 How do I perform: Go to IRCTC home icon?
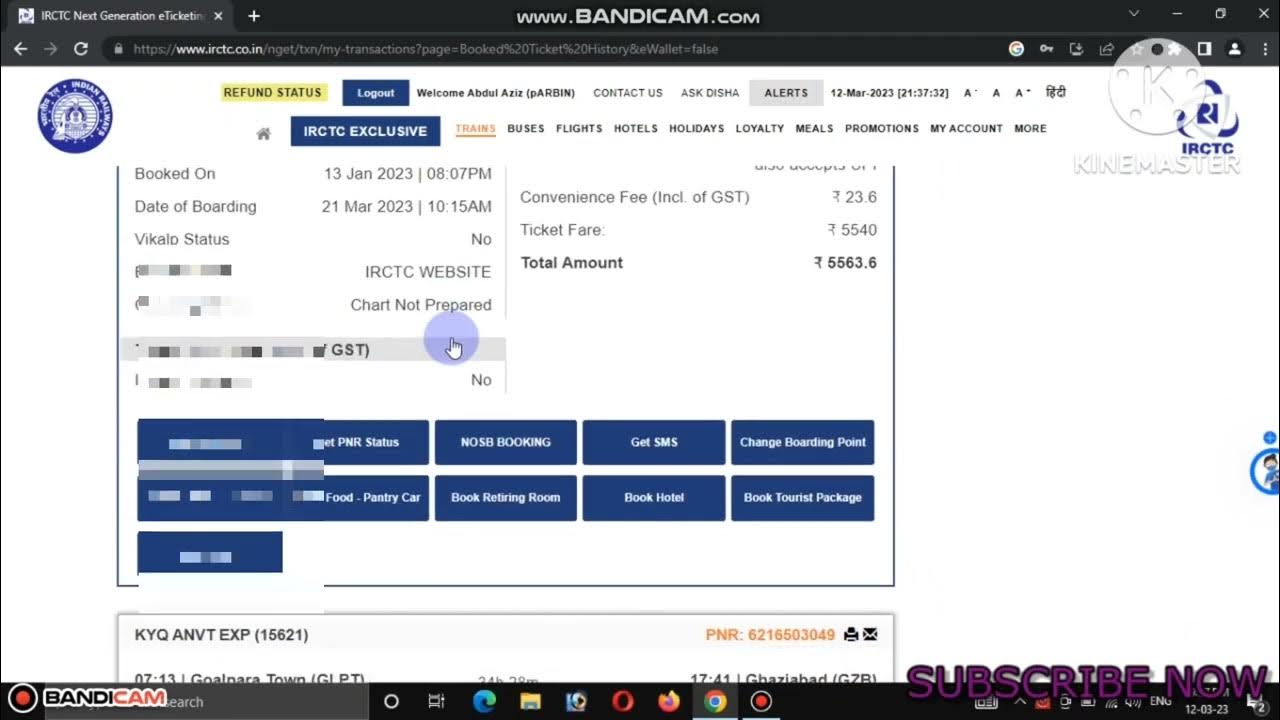[x=263, y=133]
